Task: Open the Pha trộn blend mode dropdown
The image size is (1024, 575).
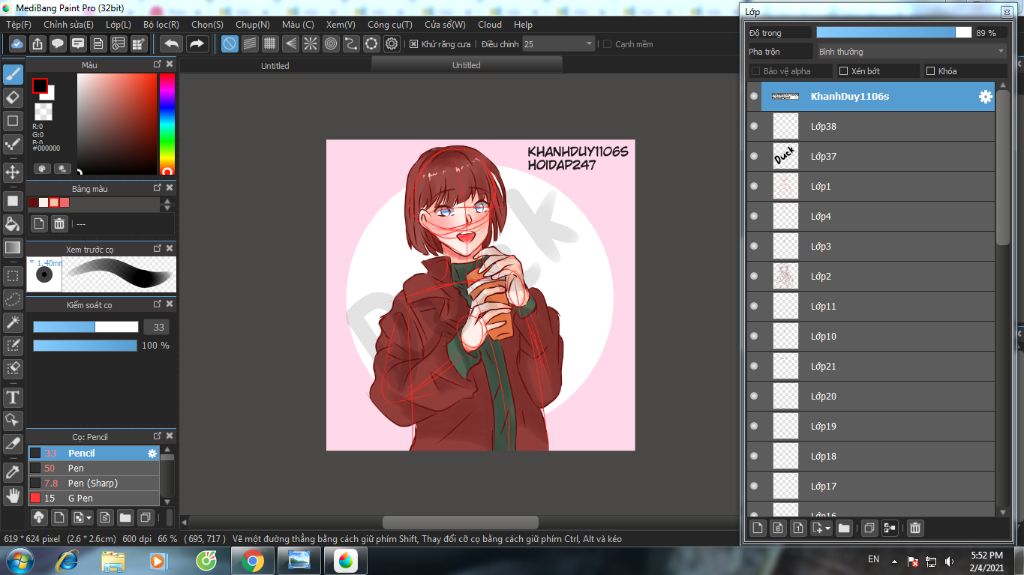Action: pyautogui.click(x=912, y=51)
